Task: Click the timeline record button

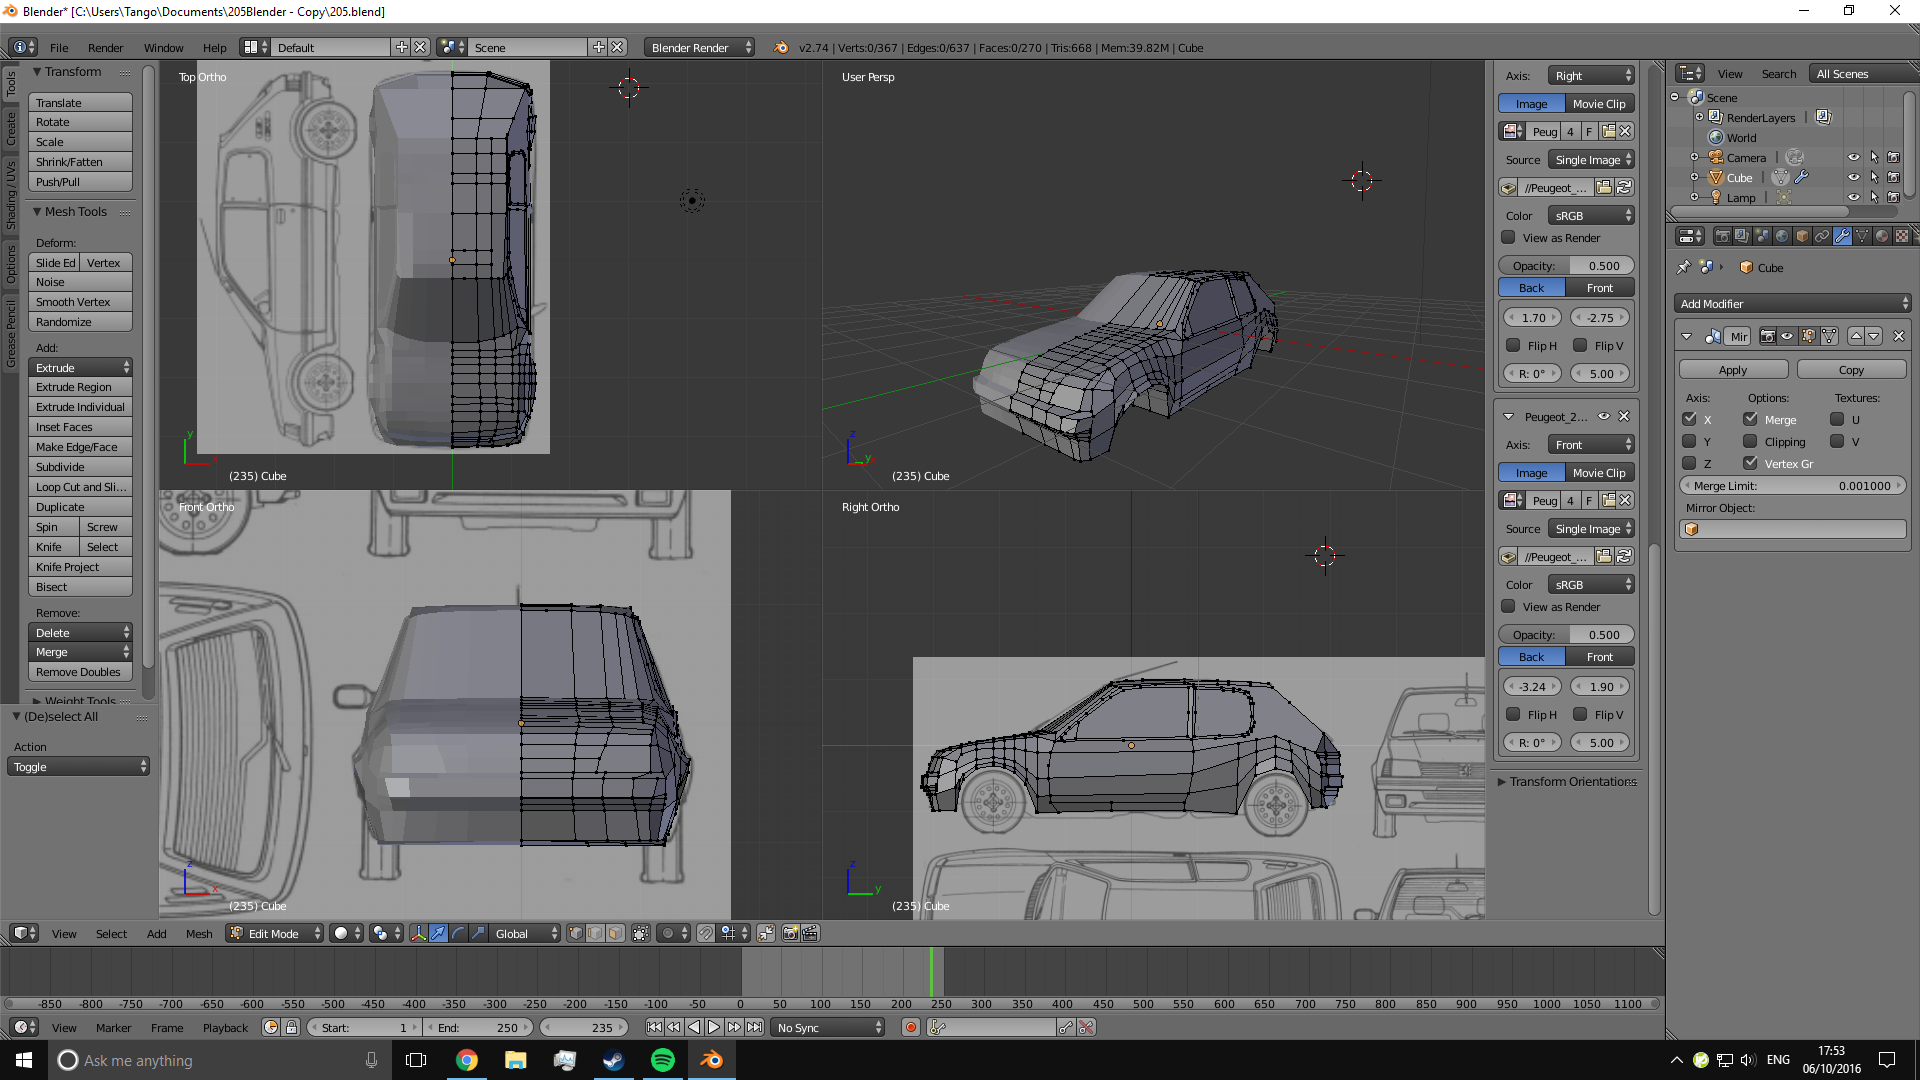Action: pyautogui.click(x=910, y=1027)
